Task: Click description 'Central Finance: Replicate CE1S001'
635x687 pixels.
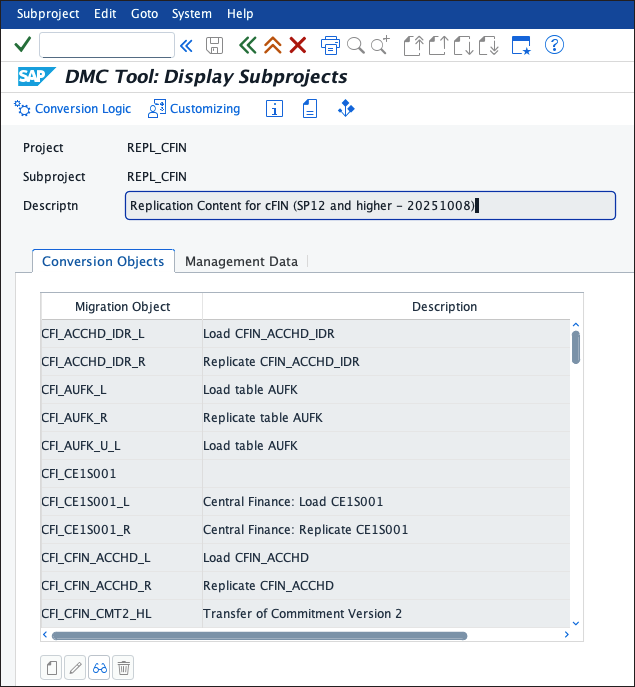Action: pos(305,530)
